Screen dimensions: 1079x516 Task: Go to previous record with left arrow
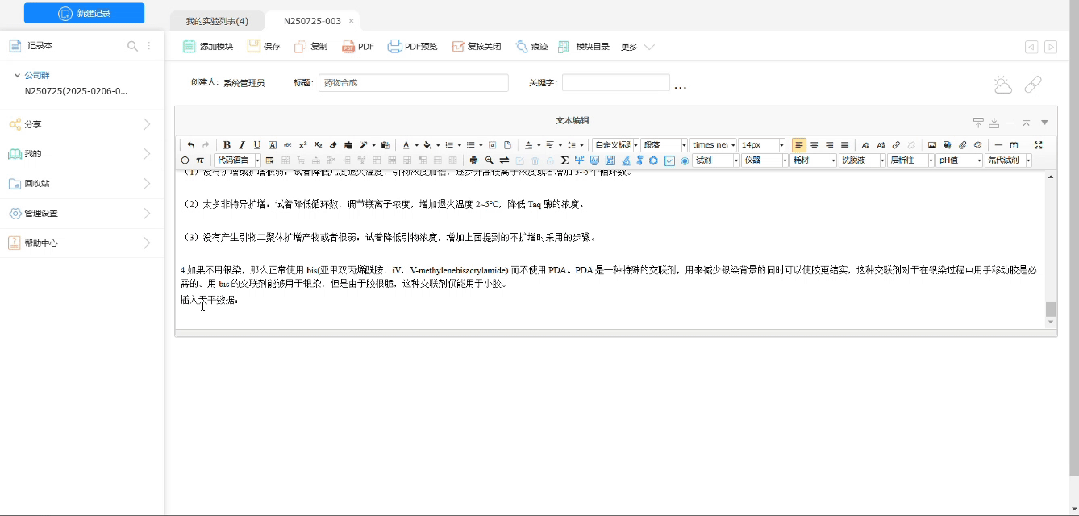coord(1031,47)
